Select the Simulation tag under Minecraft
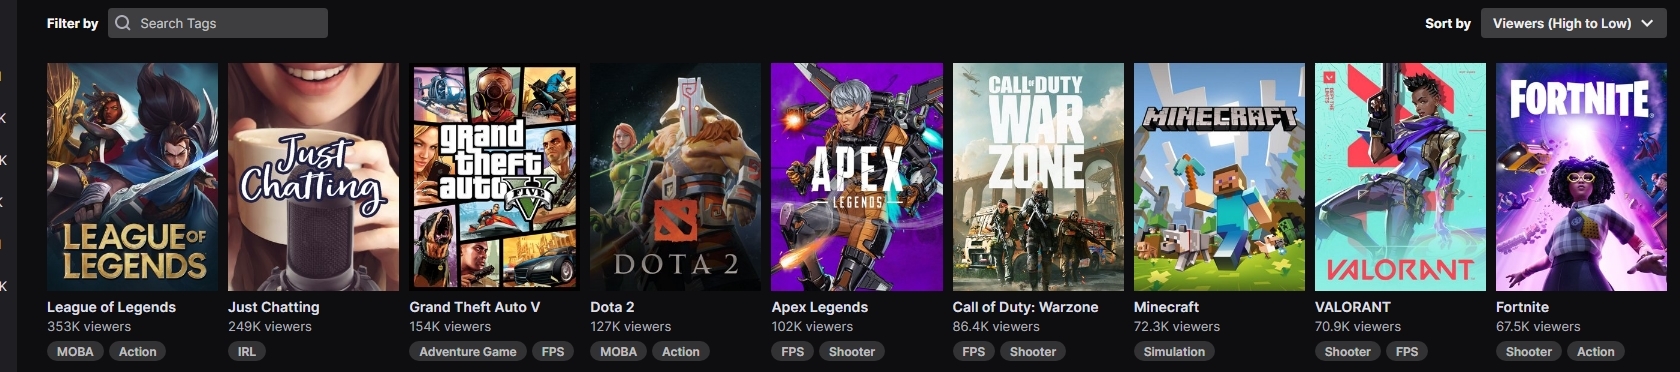The width and height of the screenshot is (1680, 372). pyautogui.click(x=1174, y=351)
